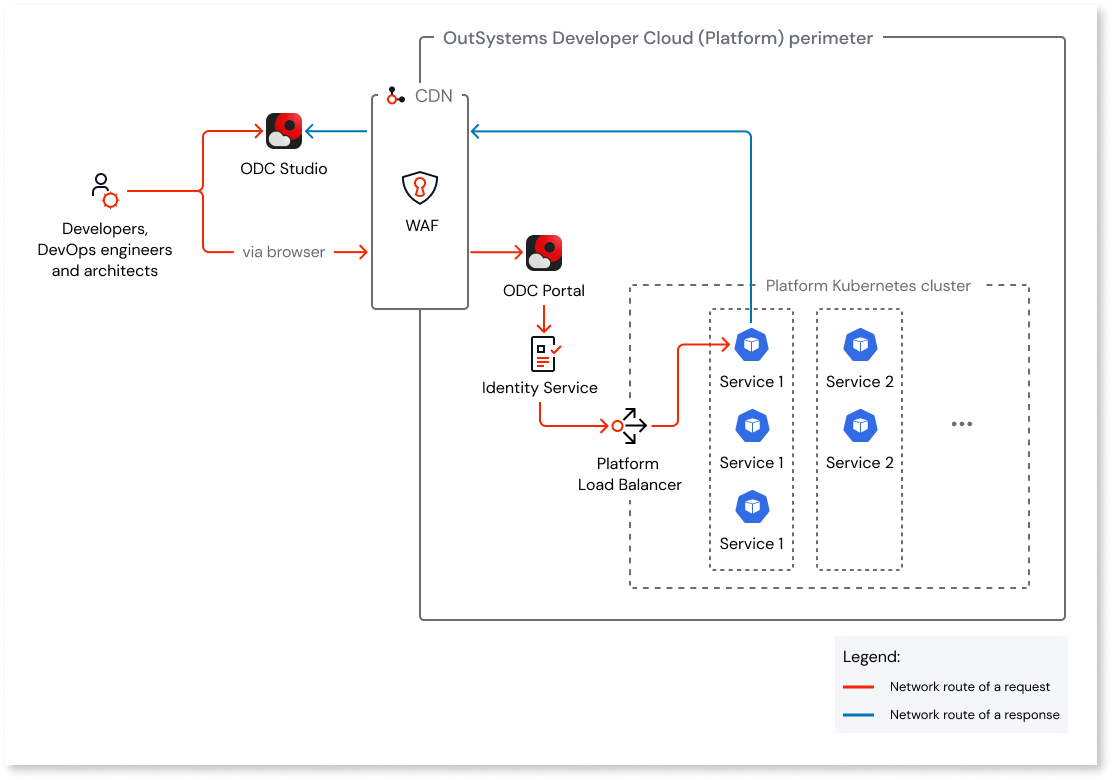Select the topmost Service 1 hexagon icon
The image size is (1112, 780).
[751, 344]
